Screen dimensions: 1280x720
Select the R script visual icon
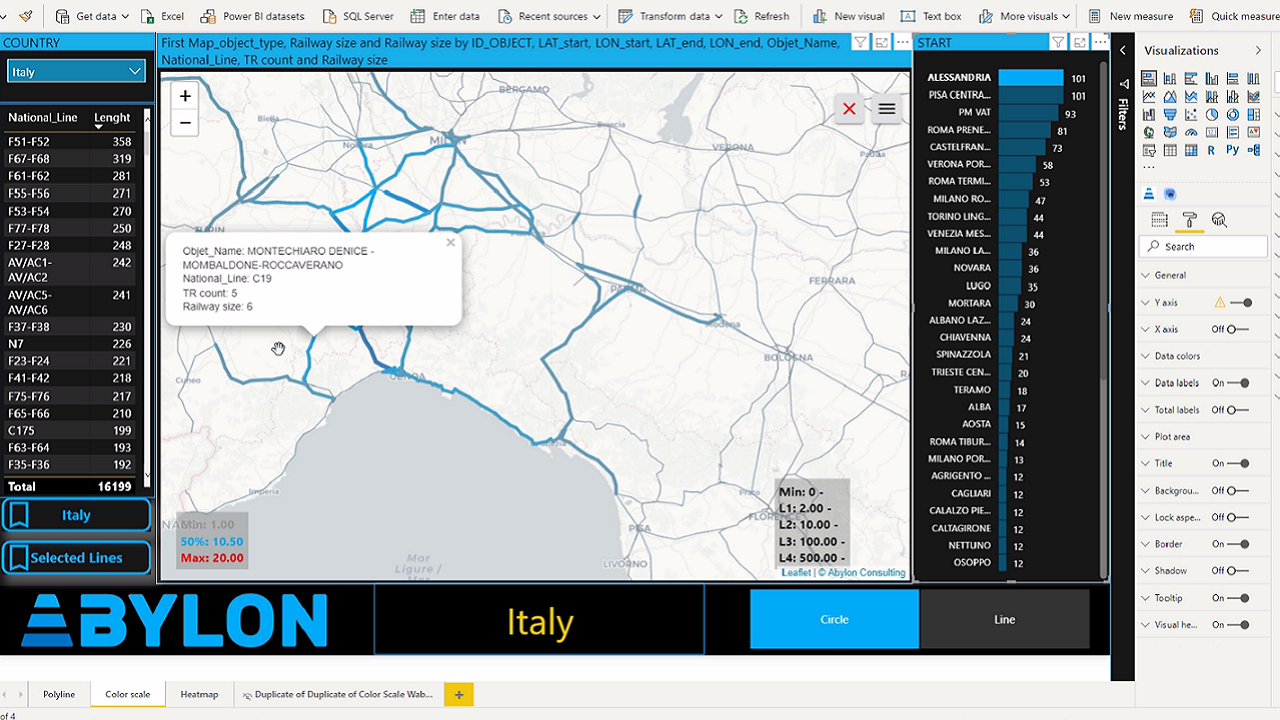(1212, 150)
